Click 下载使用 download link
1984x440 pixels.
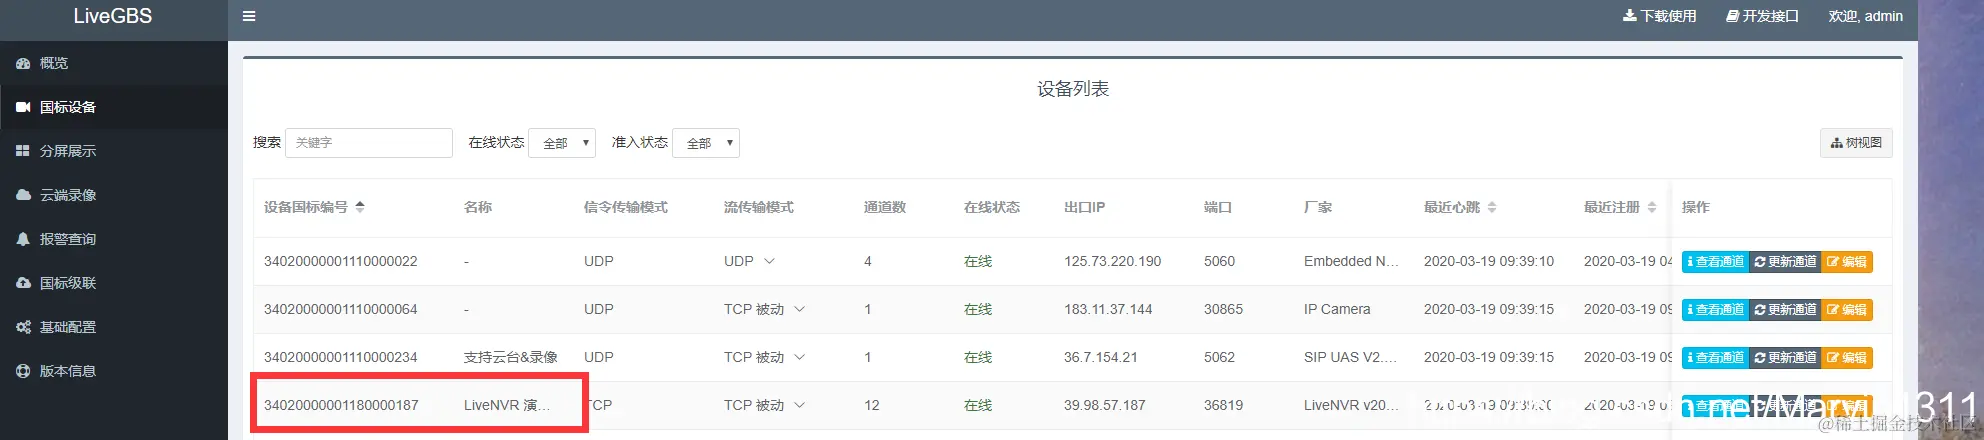[x=1659, y=16]
